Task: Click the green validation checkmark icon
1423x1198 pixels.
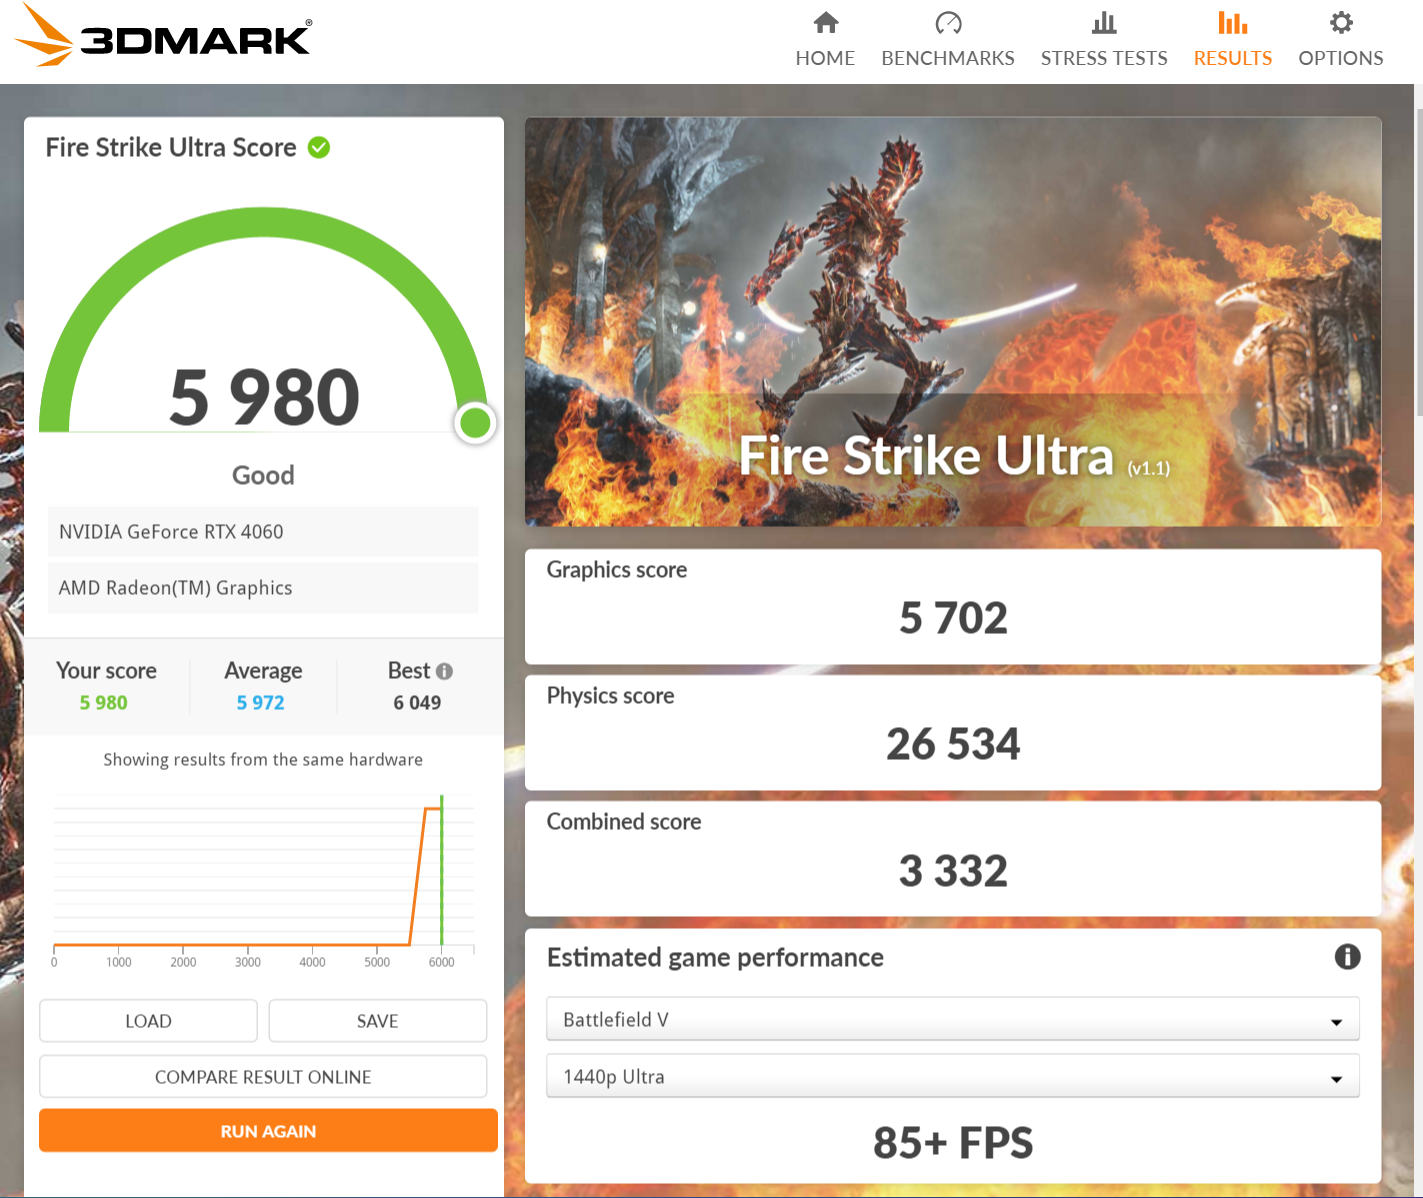Action: pos(319,148)
